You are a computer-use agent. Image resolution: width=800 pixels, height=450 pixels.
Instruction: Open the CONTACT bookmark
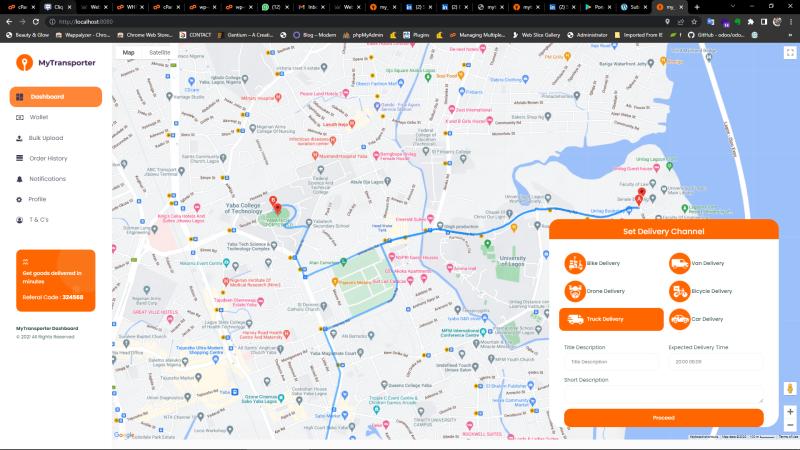click(x=195, y=35)
